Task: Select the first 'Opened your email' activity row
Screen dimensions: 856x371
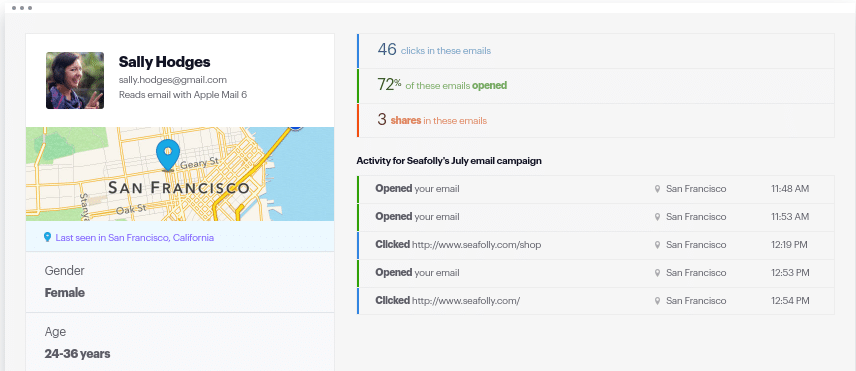Action: coord(596,189)
